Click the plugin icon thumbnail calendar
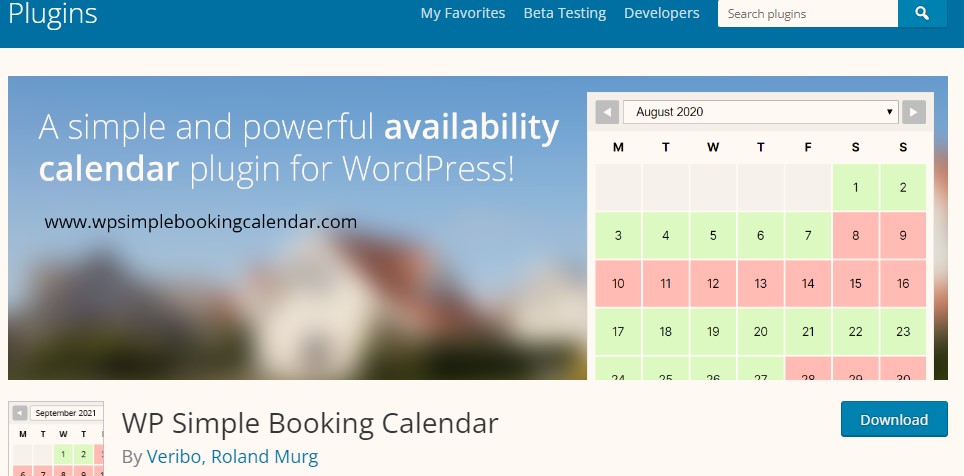964x476 pixels. [56, 438]
